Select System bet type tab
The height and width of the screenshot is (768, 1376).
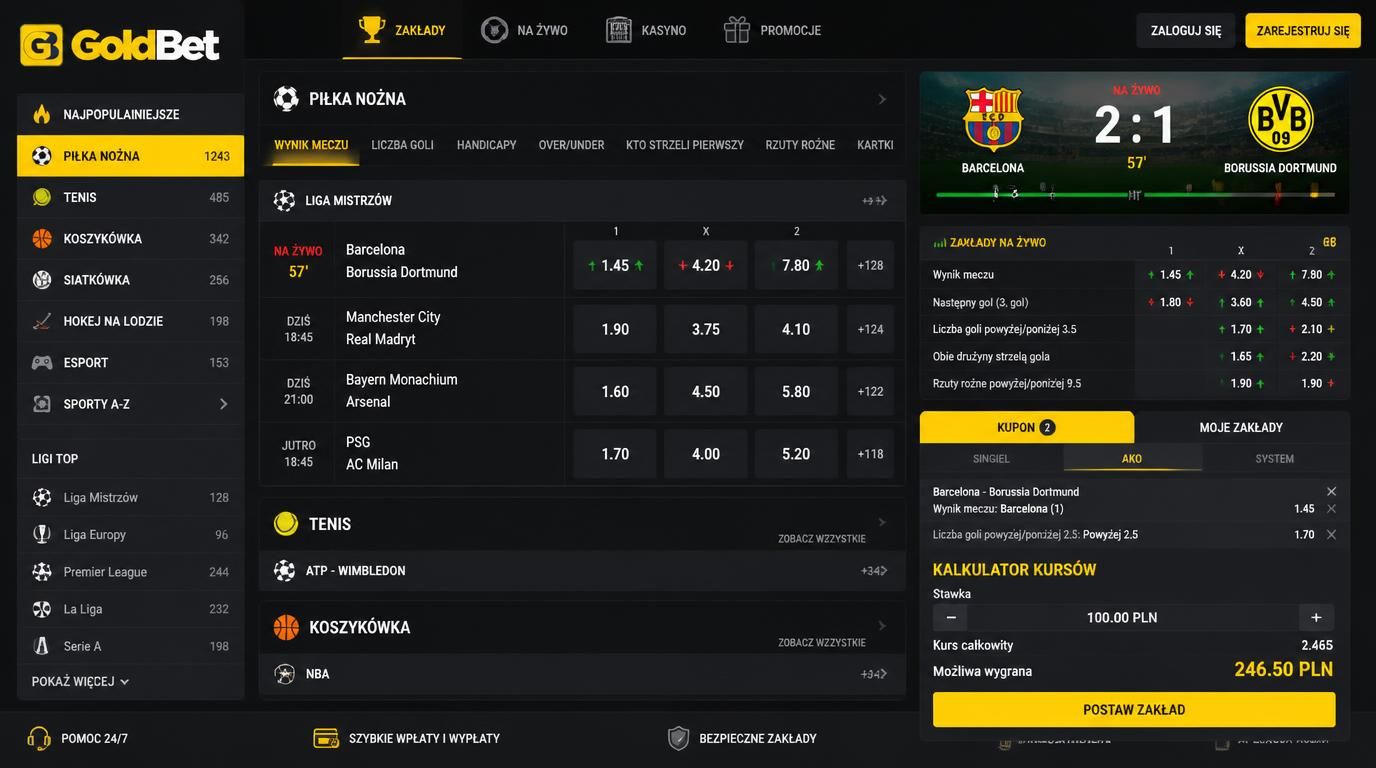tap(1275, 458)
